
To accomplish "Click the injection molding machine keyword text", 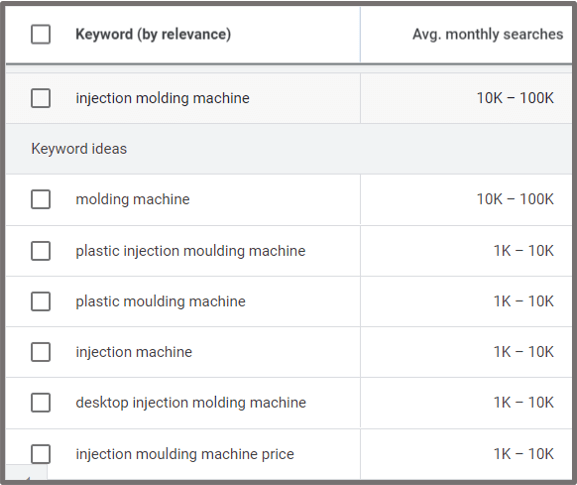I will [162, 98].
